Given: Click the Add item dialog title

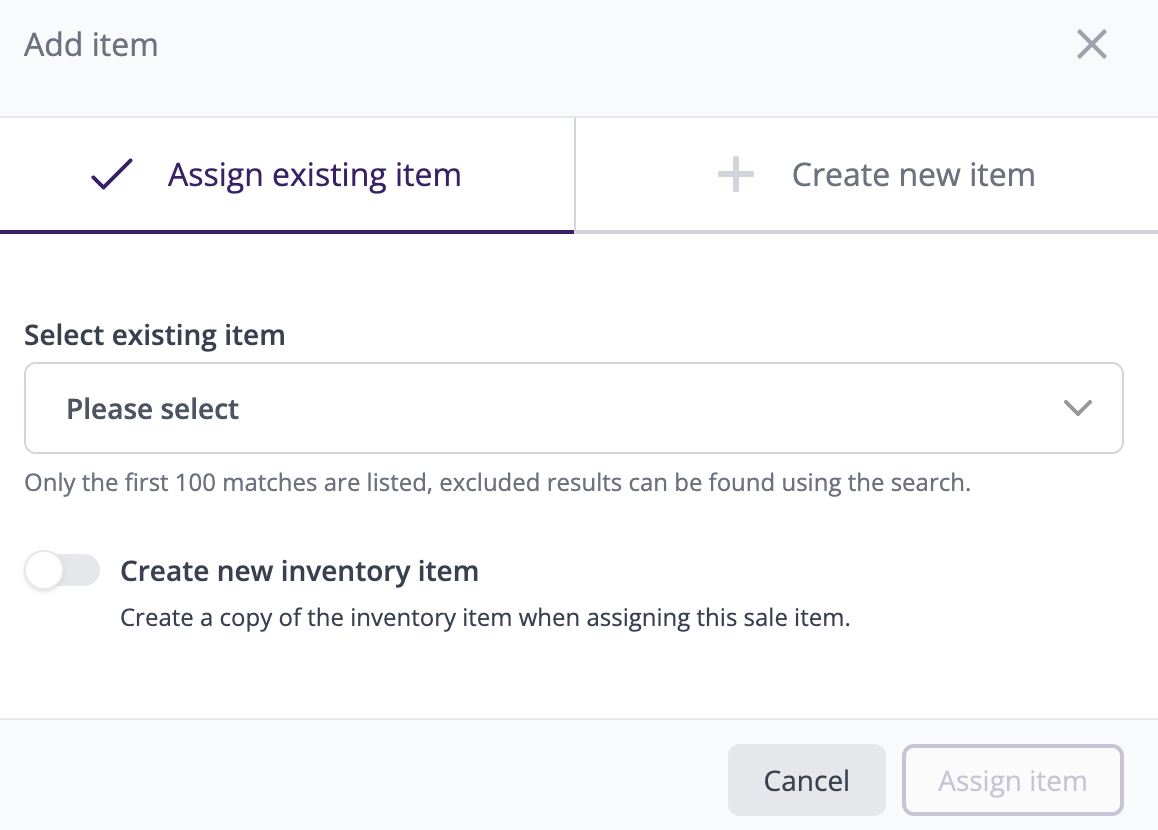Looking at the screenshot, I should click(91, 45).
